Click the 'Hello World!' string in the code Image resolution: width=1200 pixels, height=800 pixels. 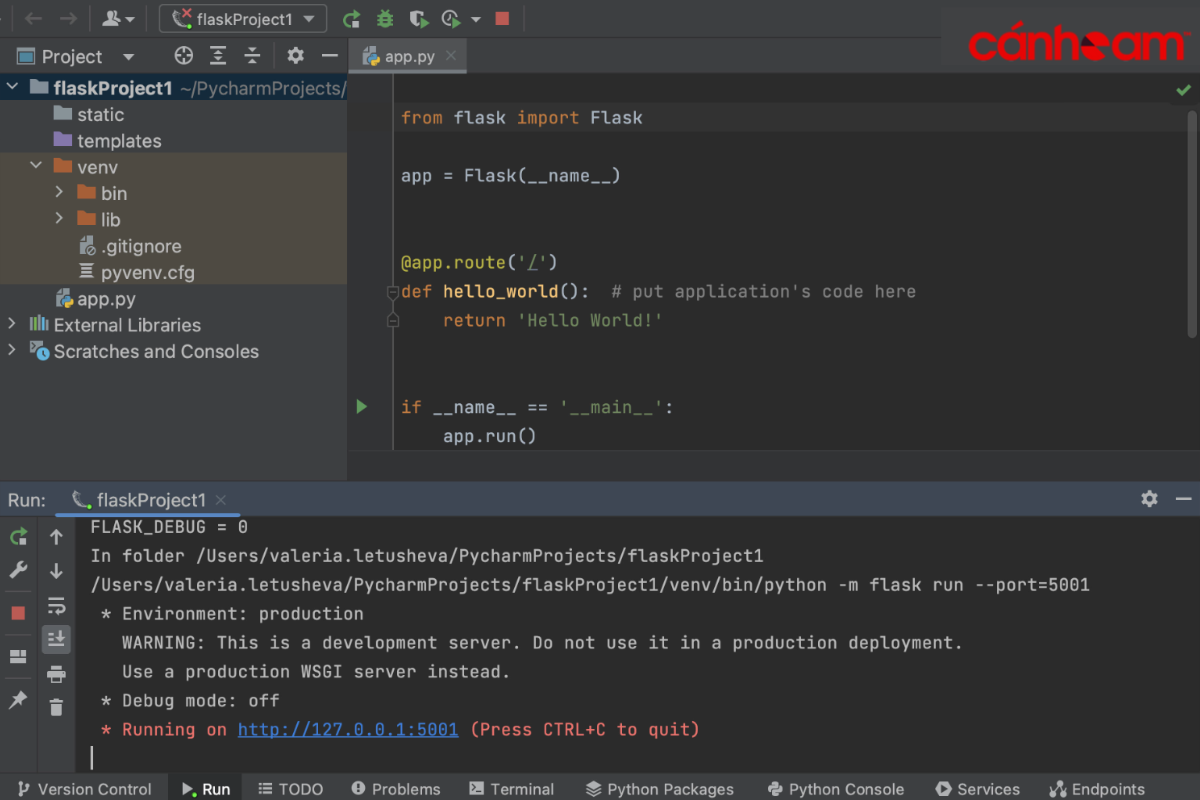point(590,320)
